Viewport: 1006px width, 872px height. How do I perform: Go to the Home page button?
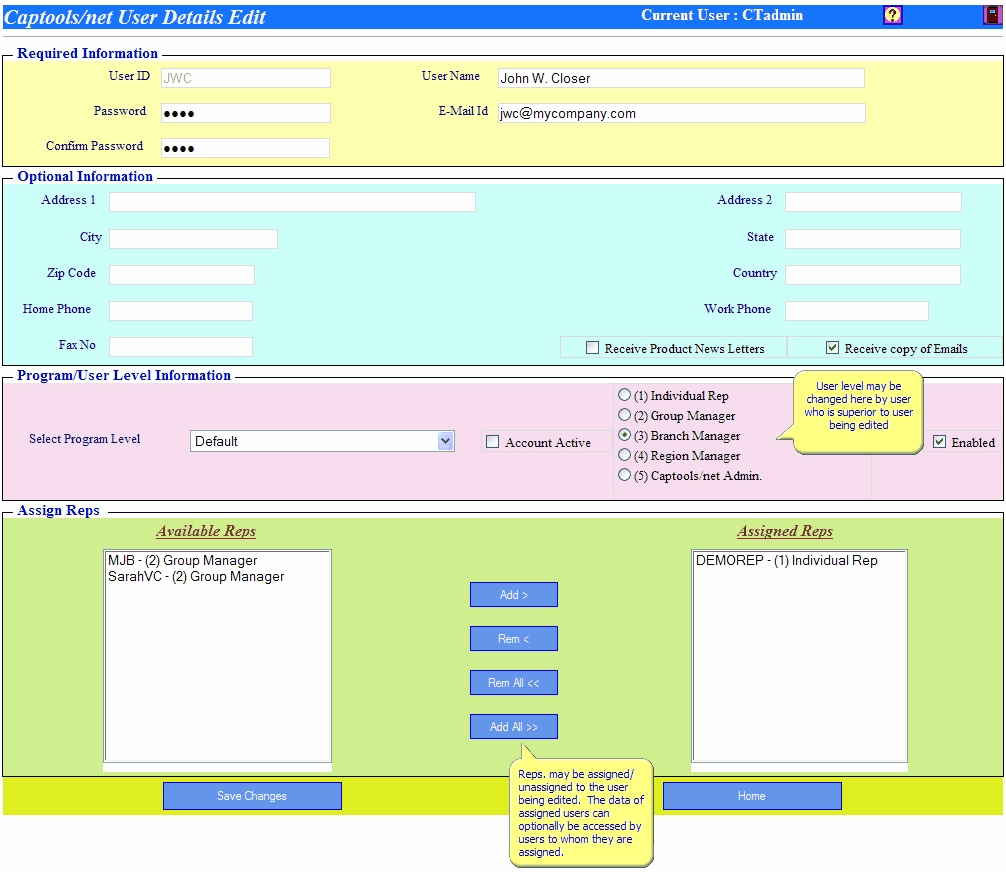(751, 796)
